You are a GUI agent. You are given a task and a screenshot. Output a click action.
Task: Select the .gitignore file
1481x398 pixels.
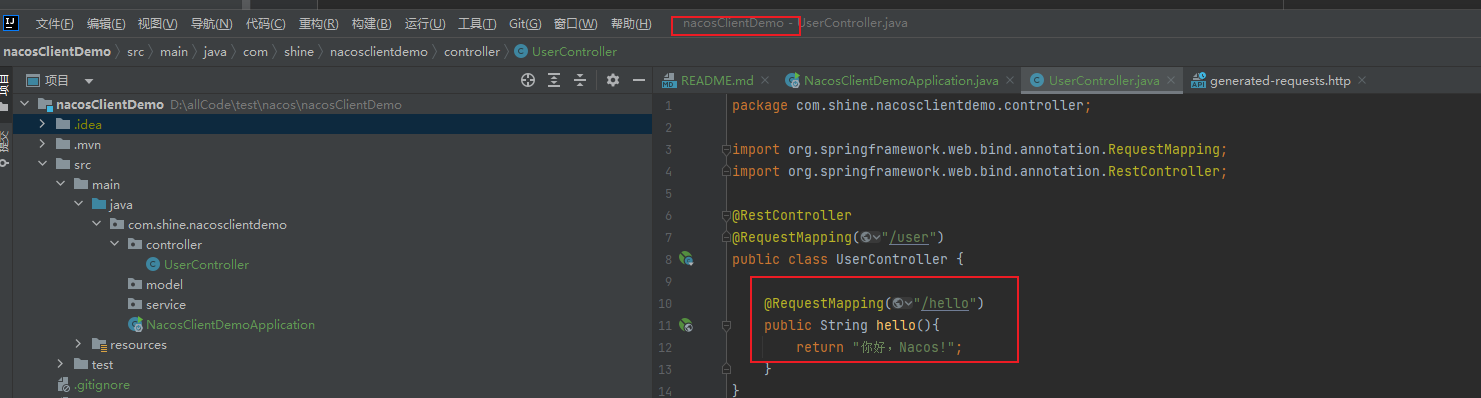click(102, 385)
